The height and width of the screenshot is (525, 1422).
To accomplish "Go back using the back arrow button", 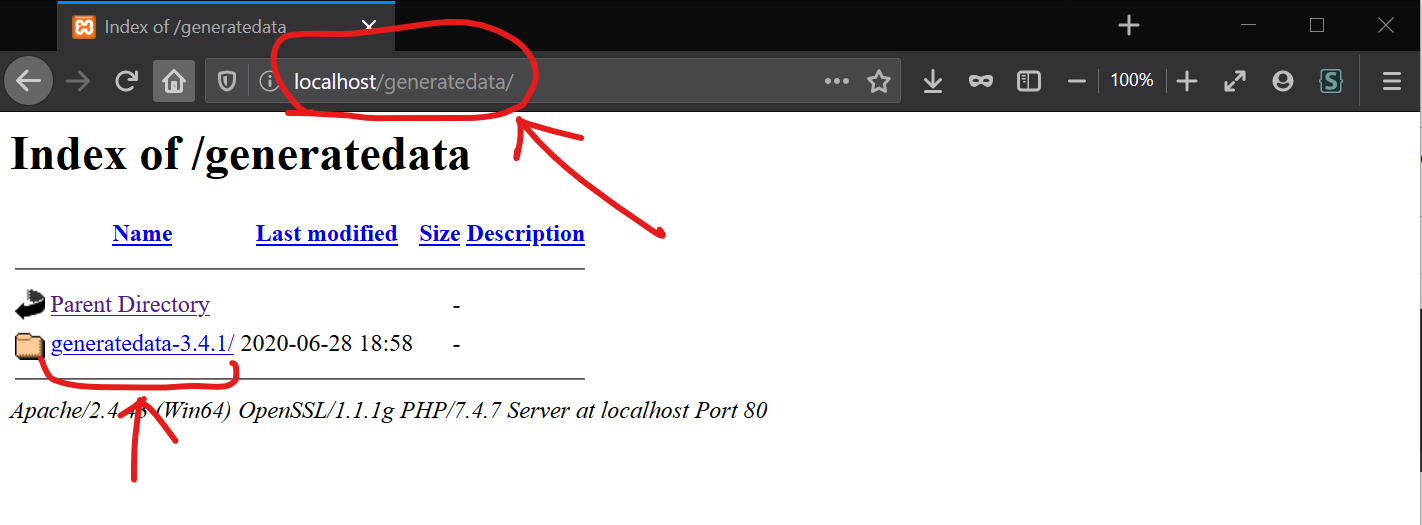I will (x=28, y=81).
